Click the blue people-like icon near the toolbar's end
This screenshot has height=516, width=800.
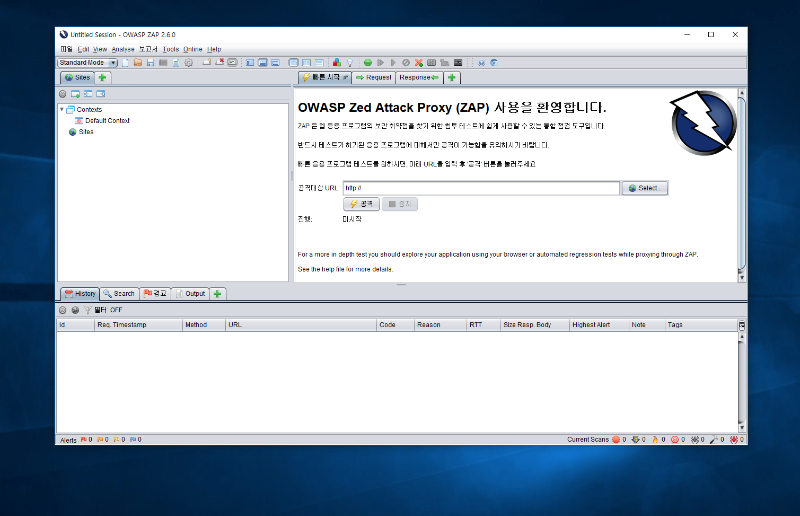tap(481, 63)
